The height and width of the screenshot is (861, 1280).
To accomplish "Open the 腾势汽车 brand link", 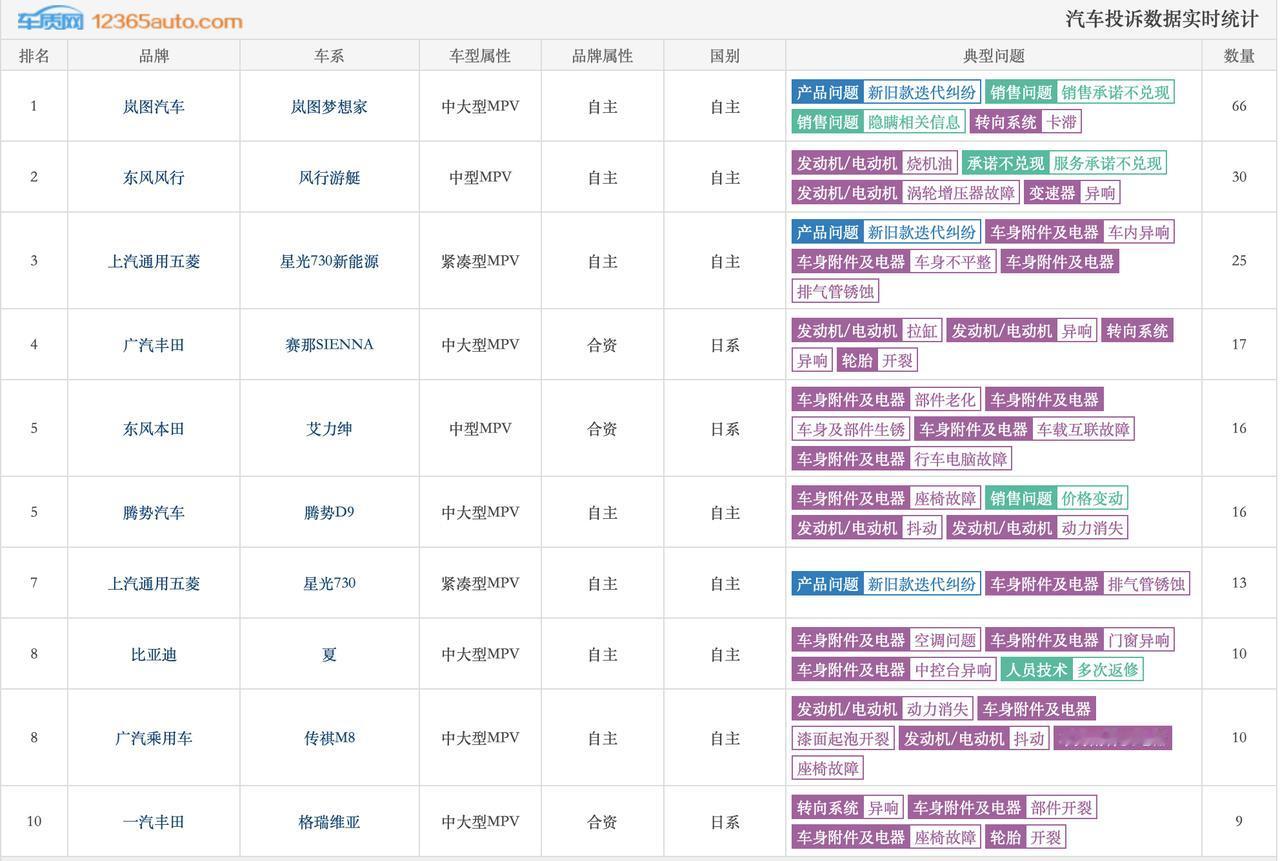I will click(x=154, y=513).
